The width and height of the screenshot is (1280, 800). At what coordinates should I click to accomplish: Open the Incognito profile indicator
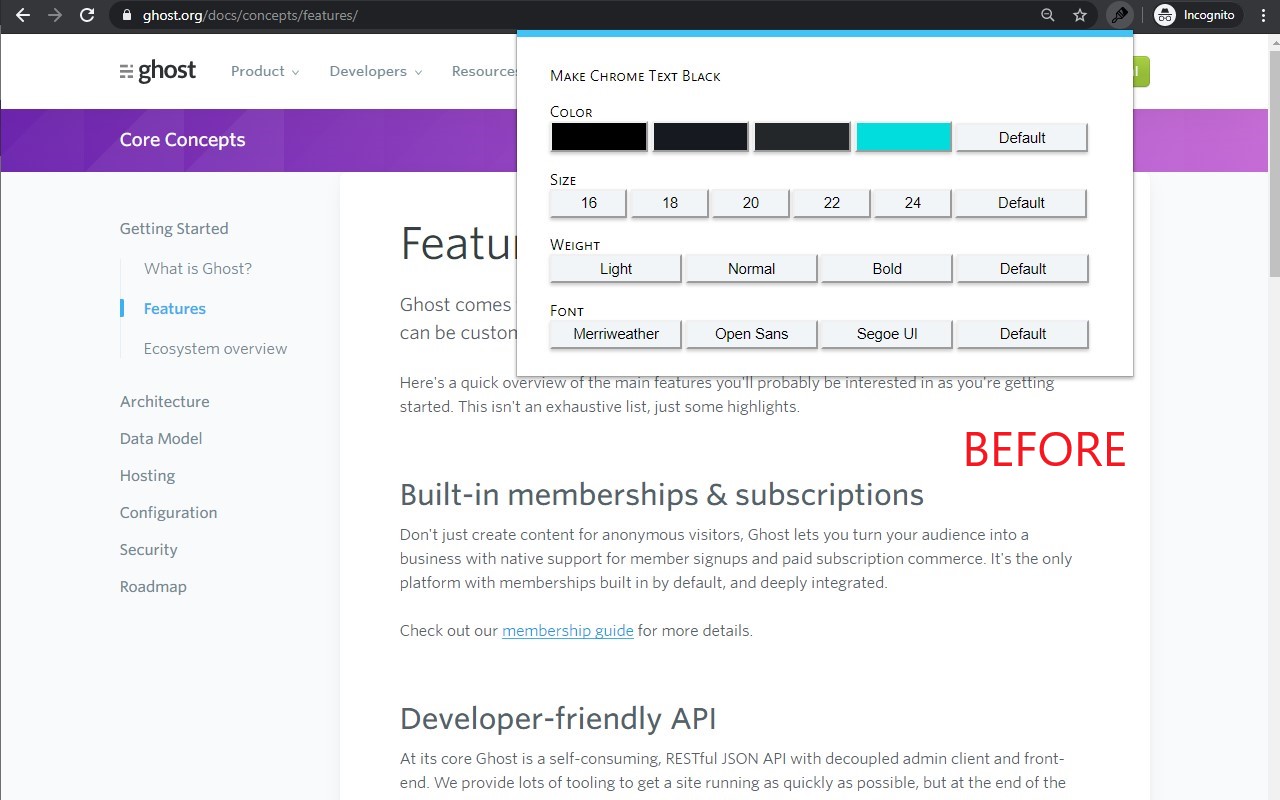(x=1196, y=15)
